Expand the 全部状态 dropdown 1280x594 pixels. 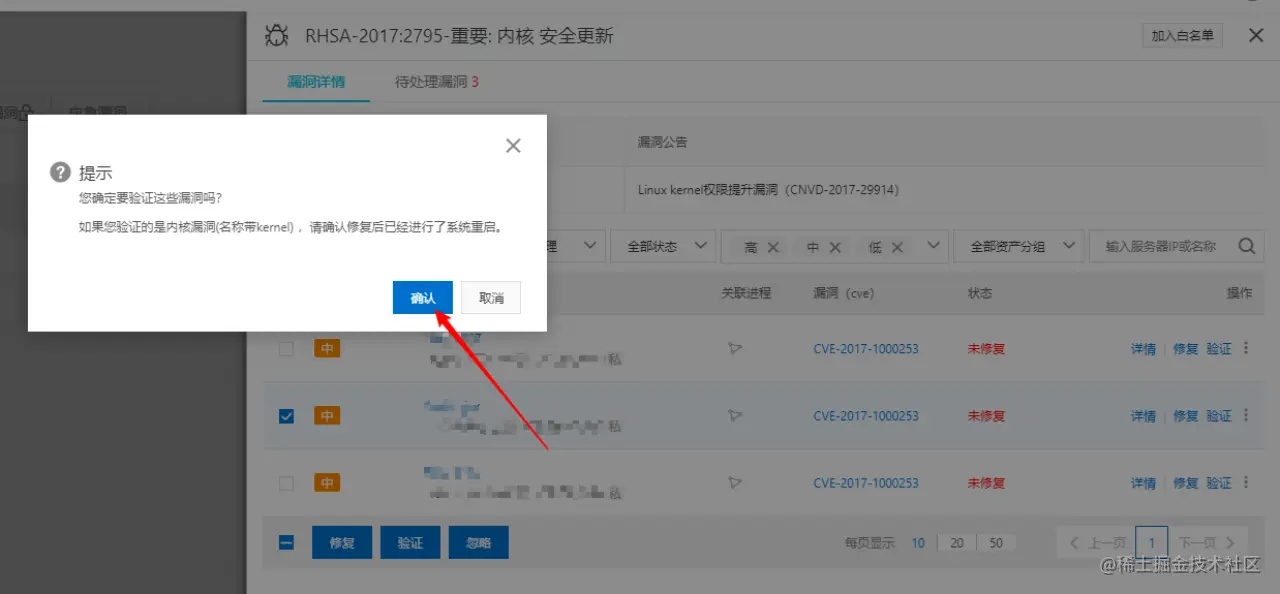click(x=663, y=246)
